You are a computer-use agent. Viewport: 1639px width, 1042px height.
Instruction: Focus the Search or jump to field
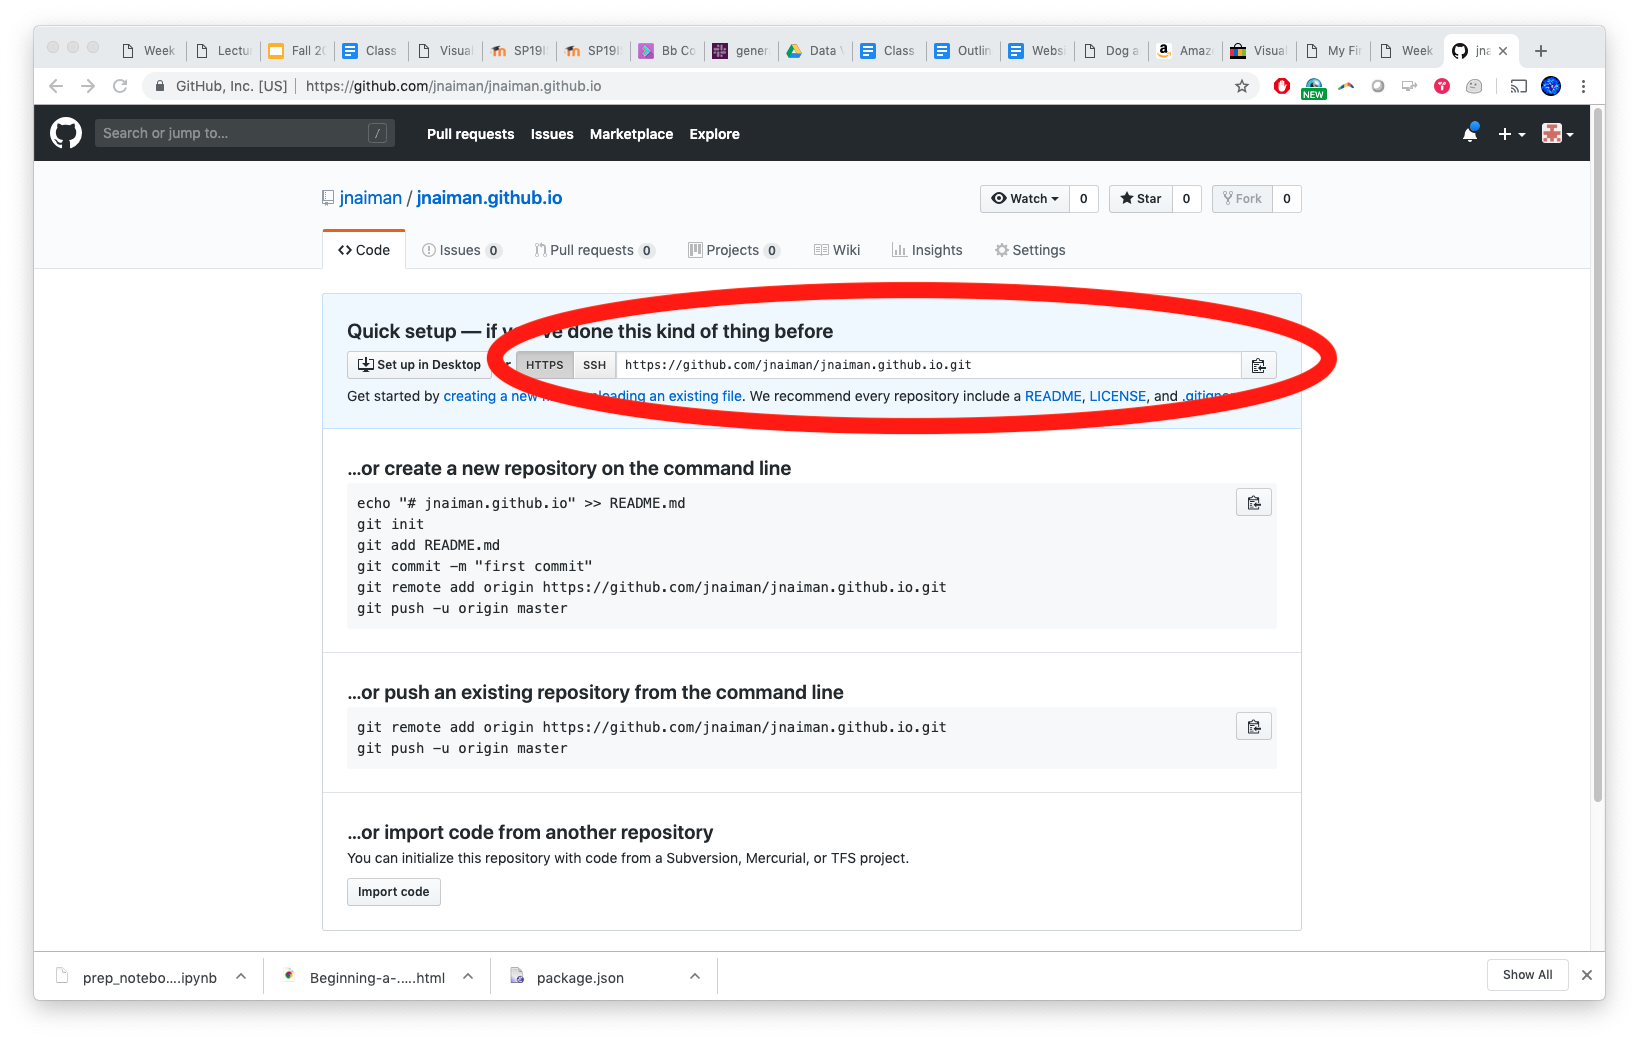[245, 133]
